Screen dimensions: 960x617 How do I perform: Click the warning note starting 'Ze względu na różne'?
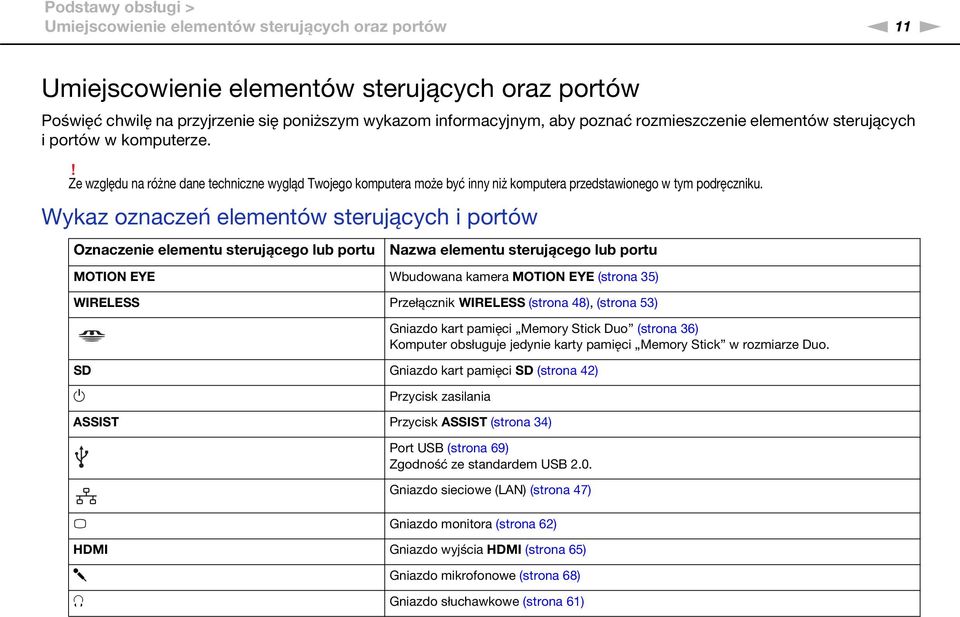(415, 184)
